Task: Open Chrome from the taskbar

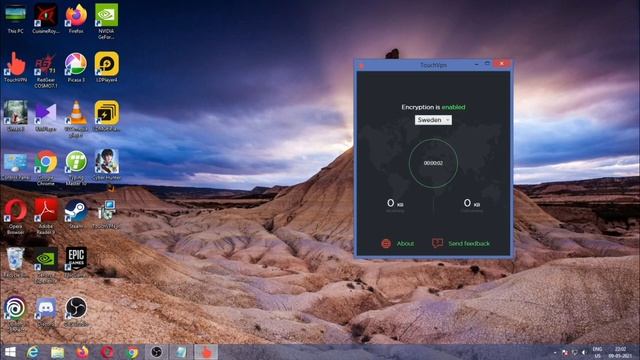Action: click(132, 352)
